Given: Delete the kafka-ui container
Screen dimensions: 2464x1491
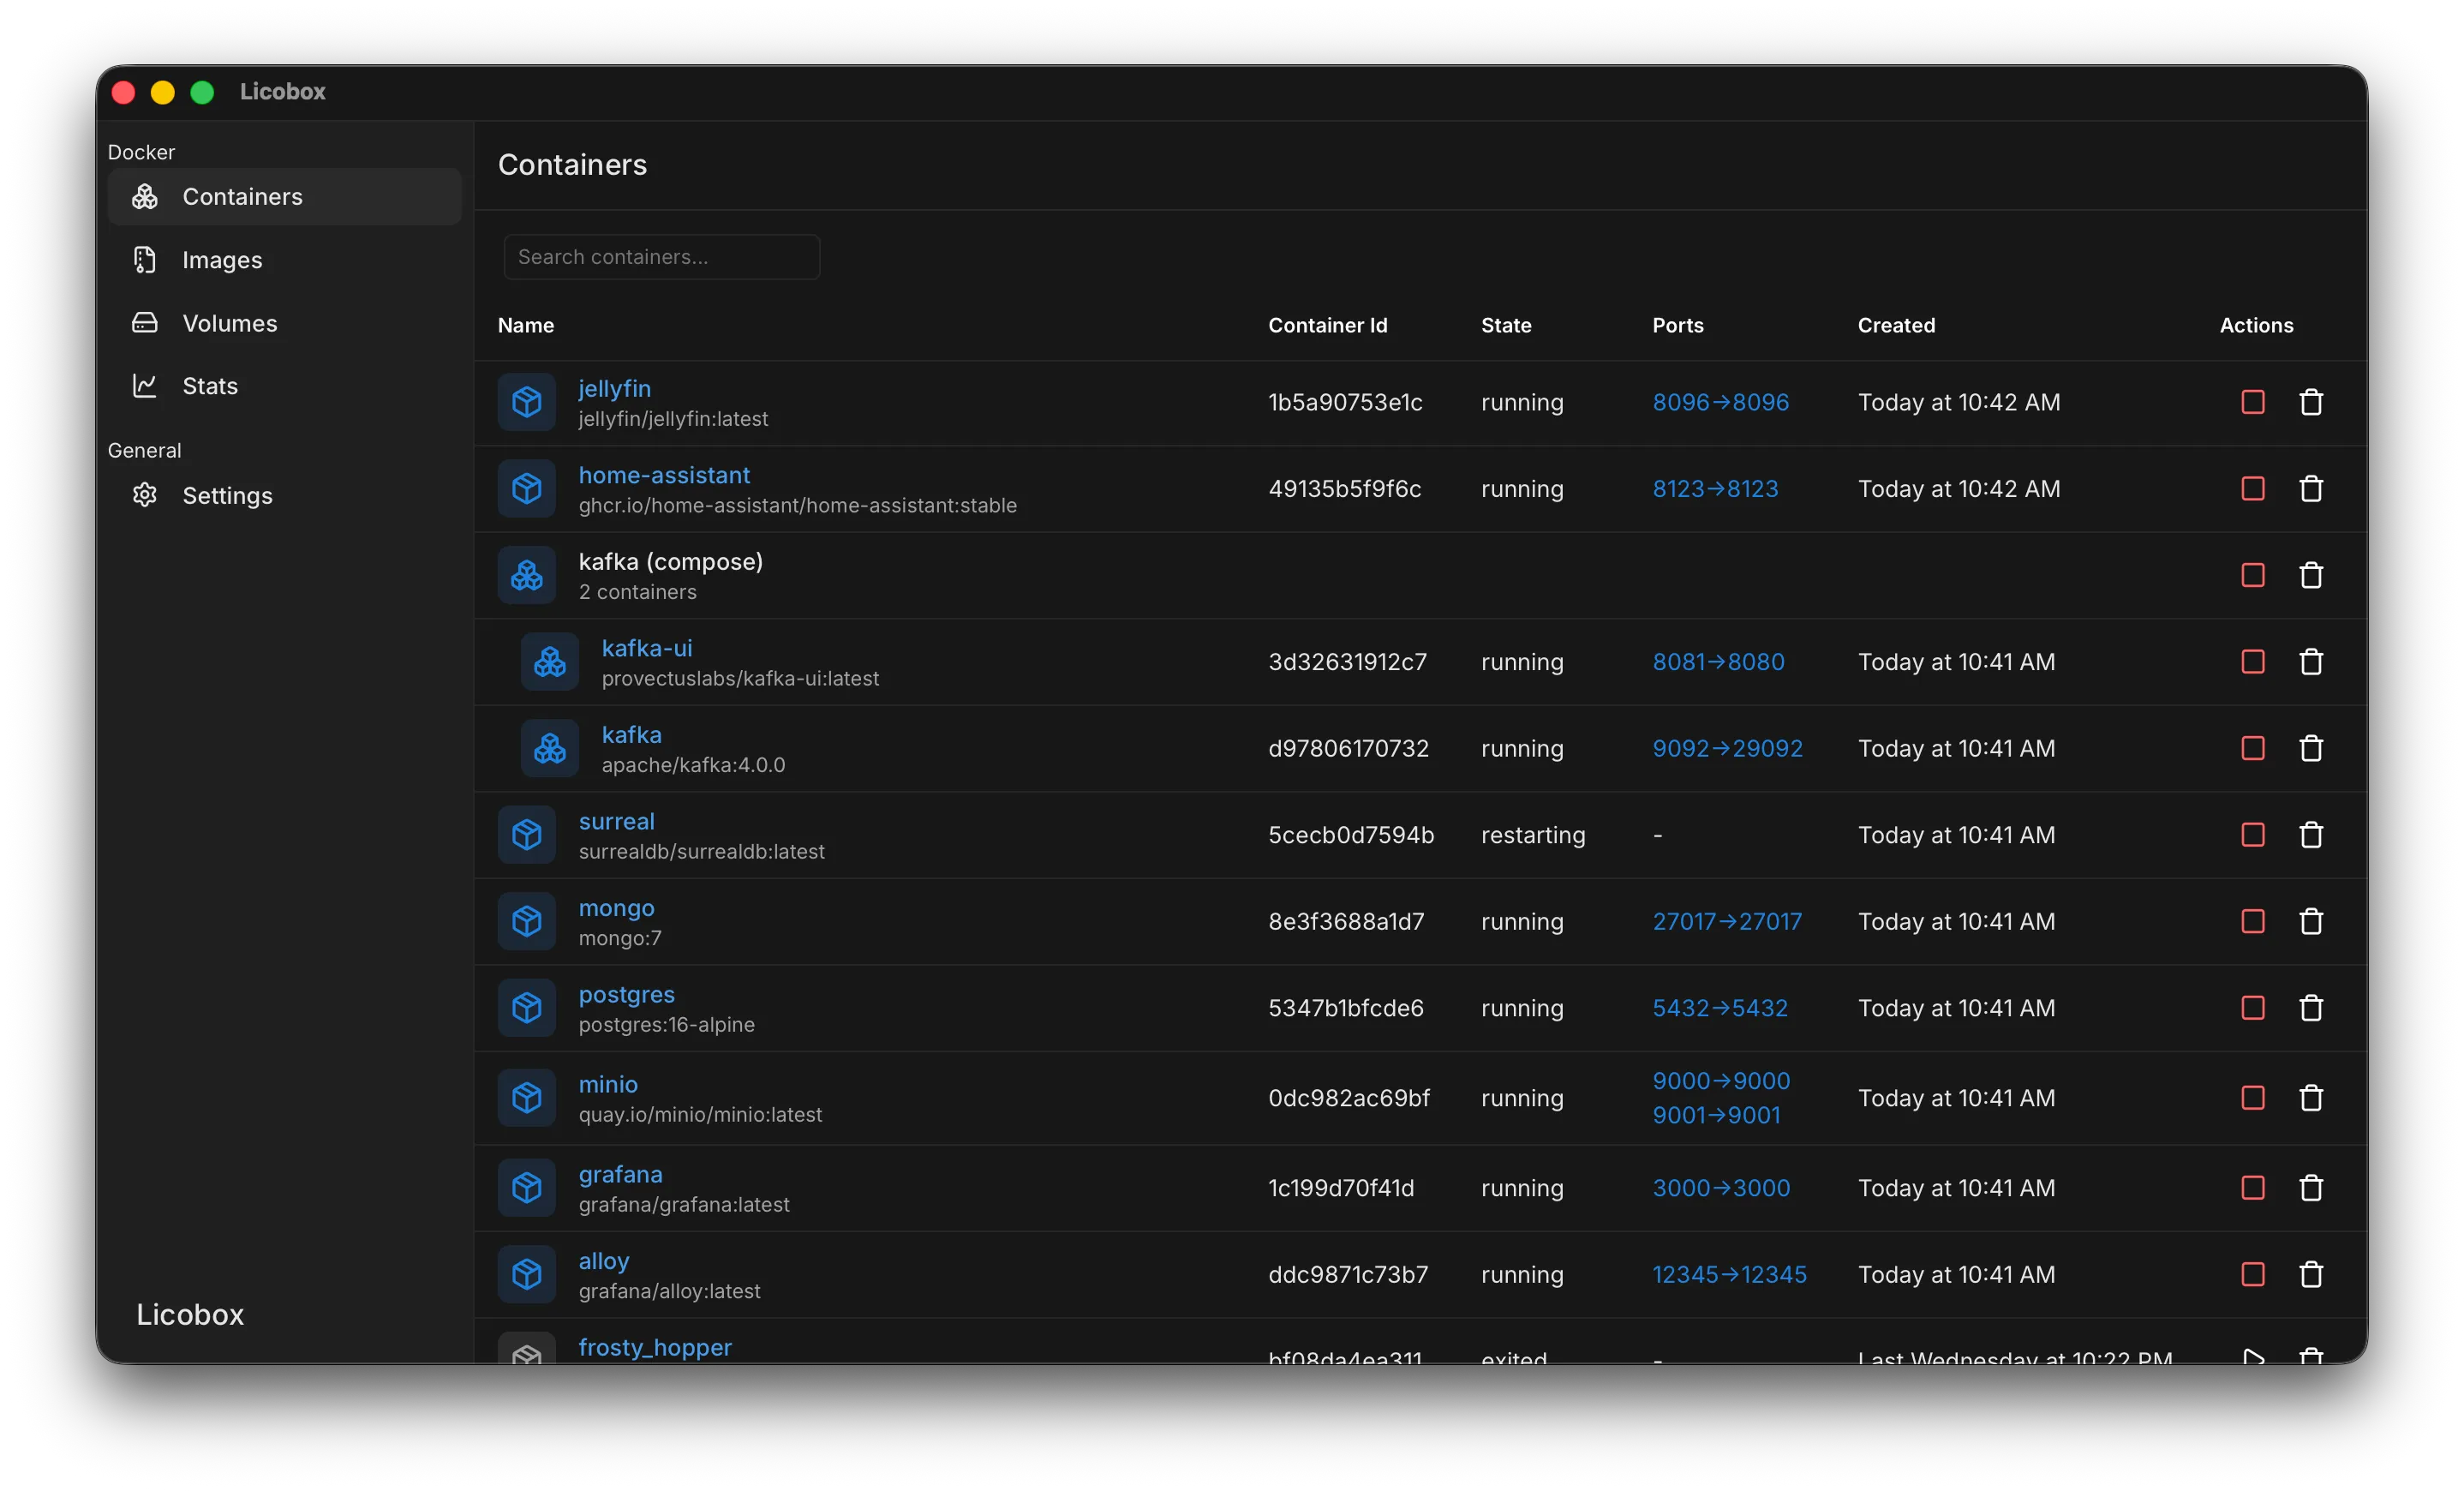Looking at the screenshot, I should click(2310, 662).
